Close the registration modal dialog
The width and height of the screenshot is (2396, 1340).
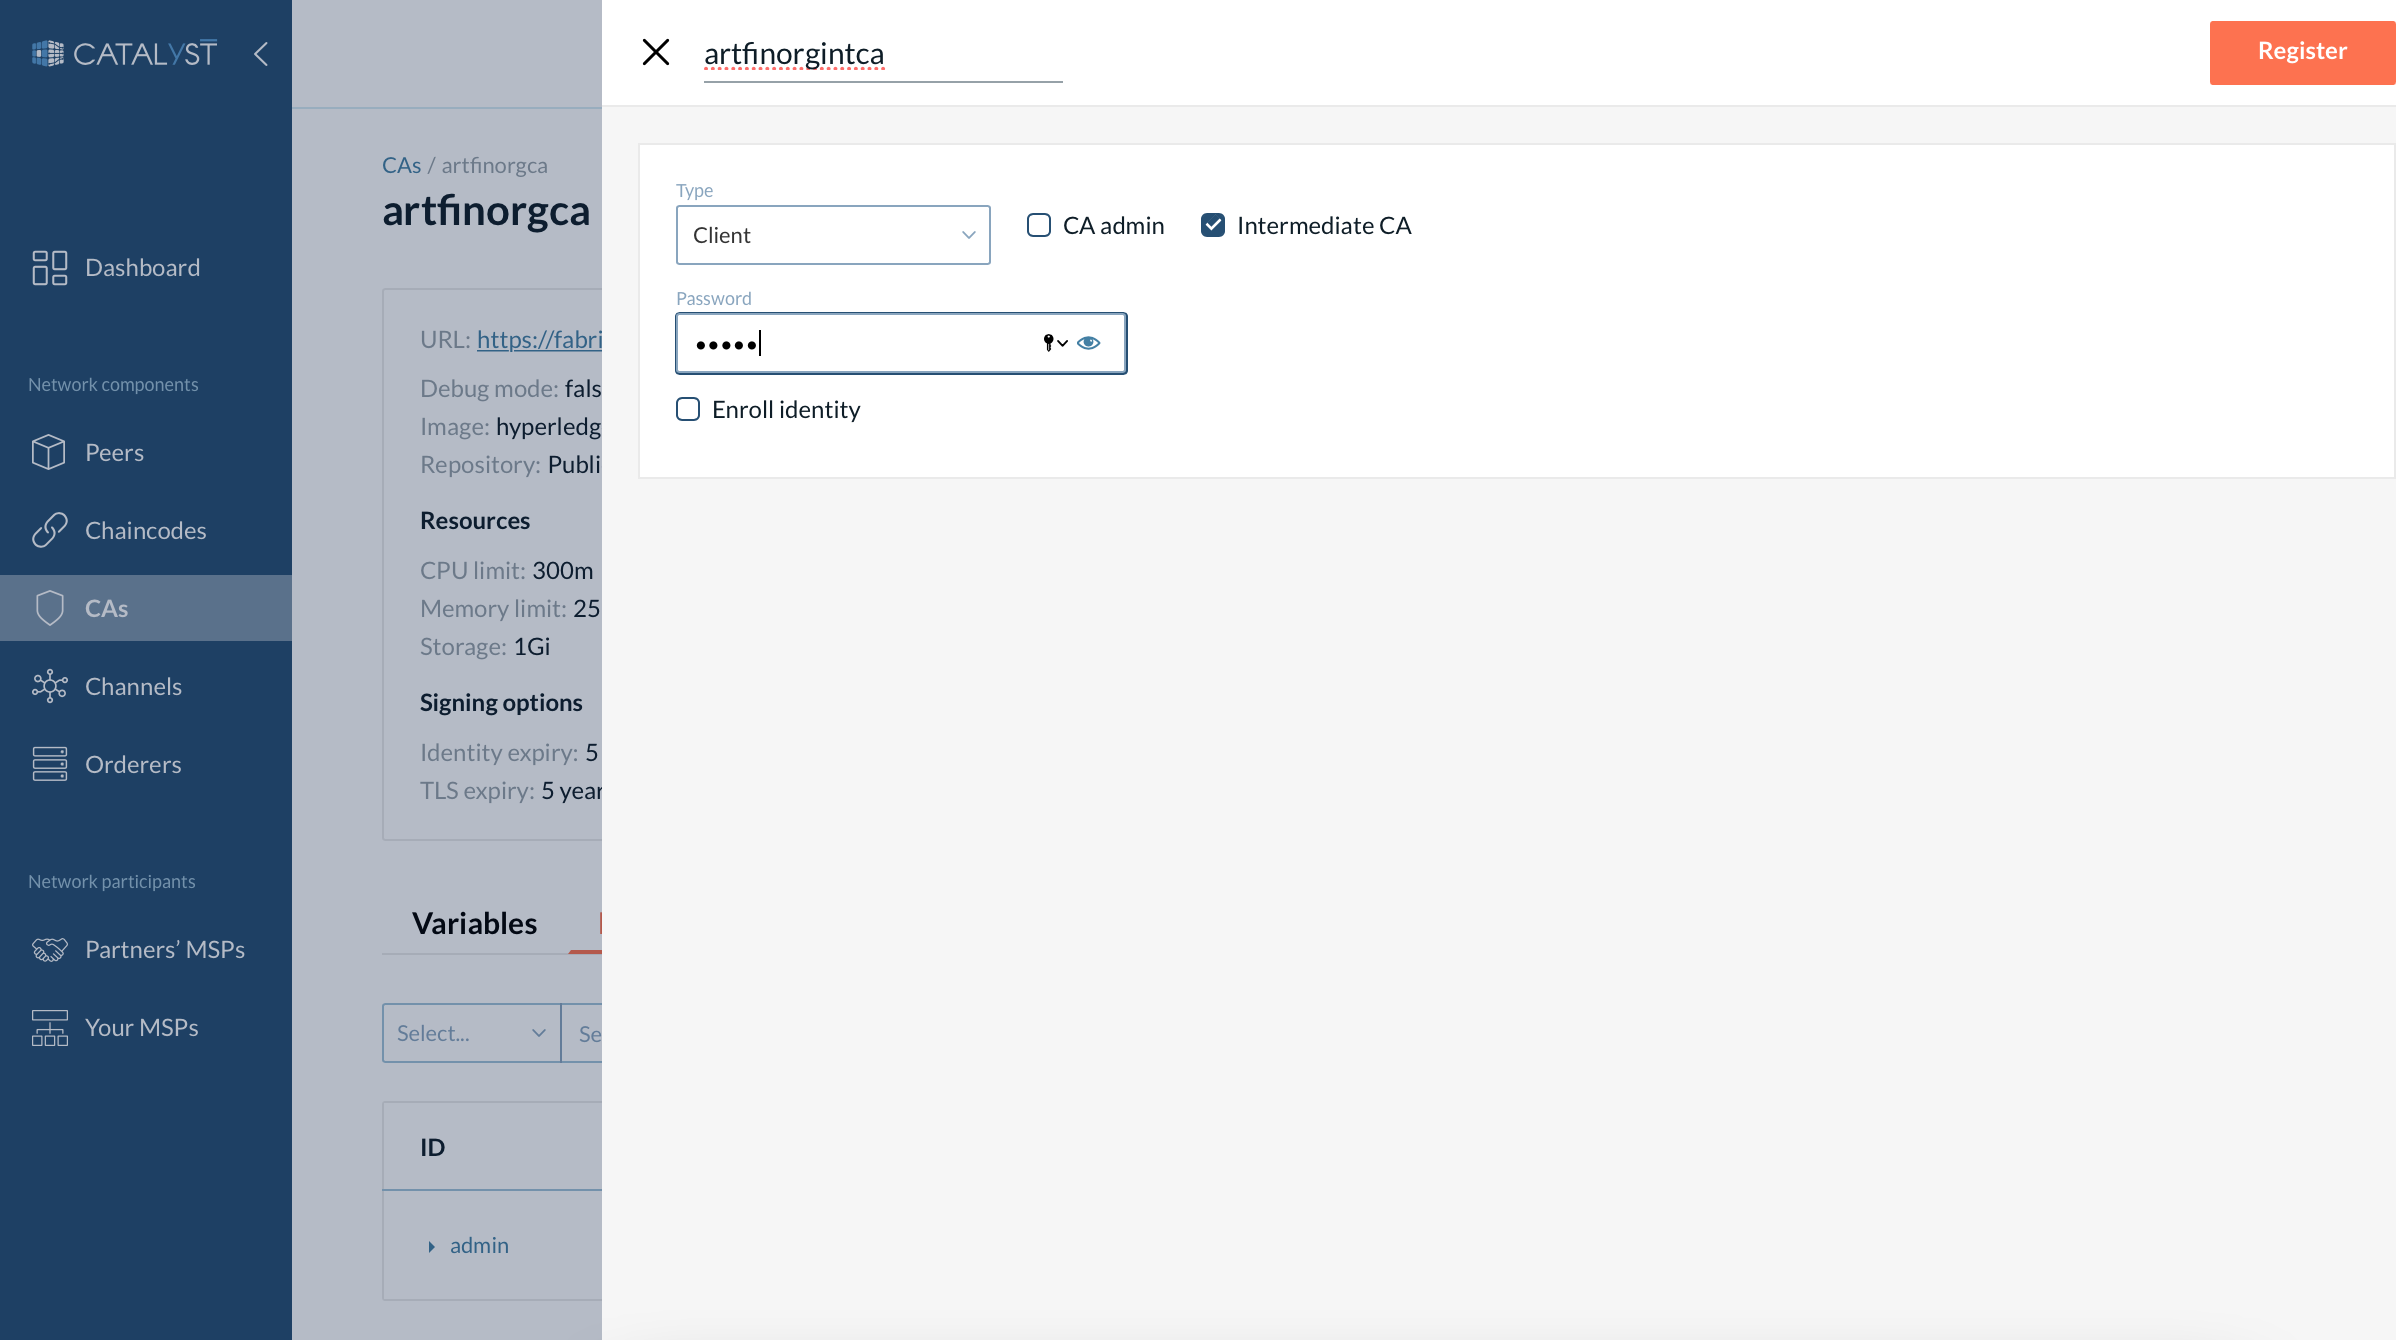[x=657, y=51]
